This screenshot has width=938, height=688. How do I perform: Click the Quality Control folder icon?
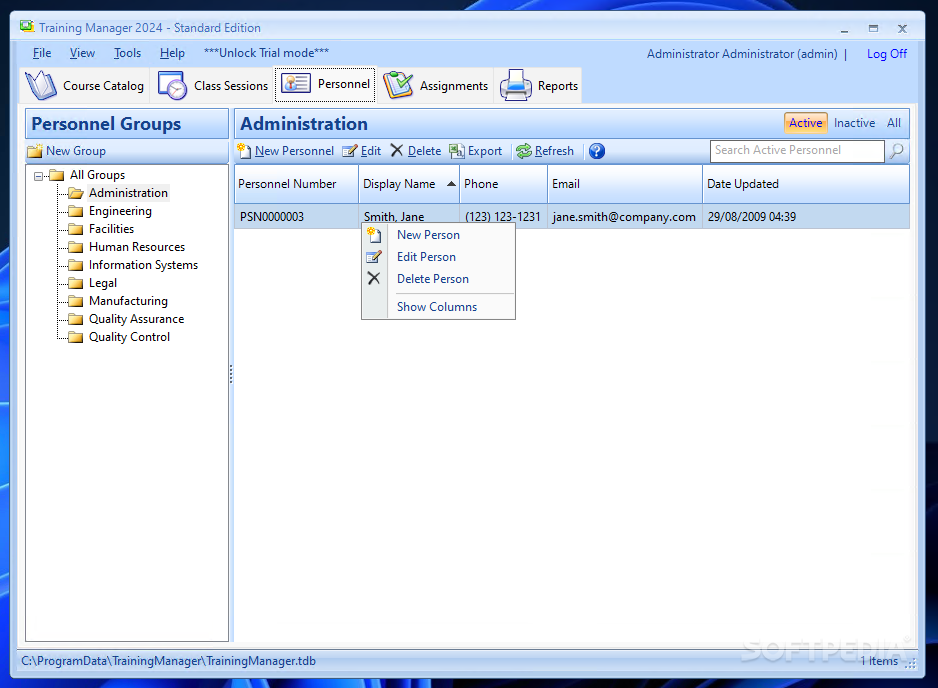tap(75, 337)
